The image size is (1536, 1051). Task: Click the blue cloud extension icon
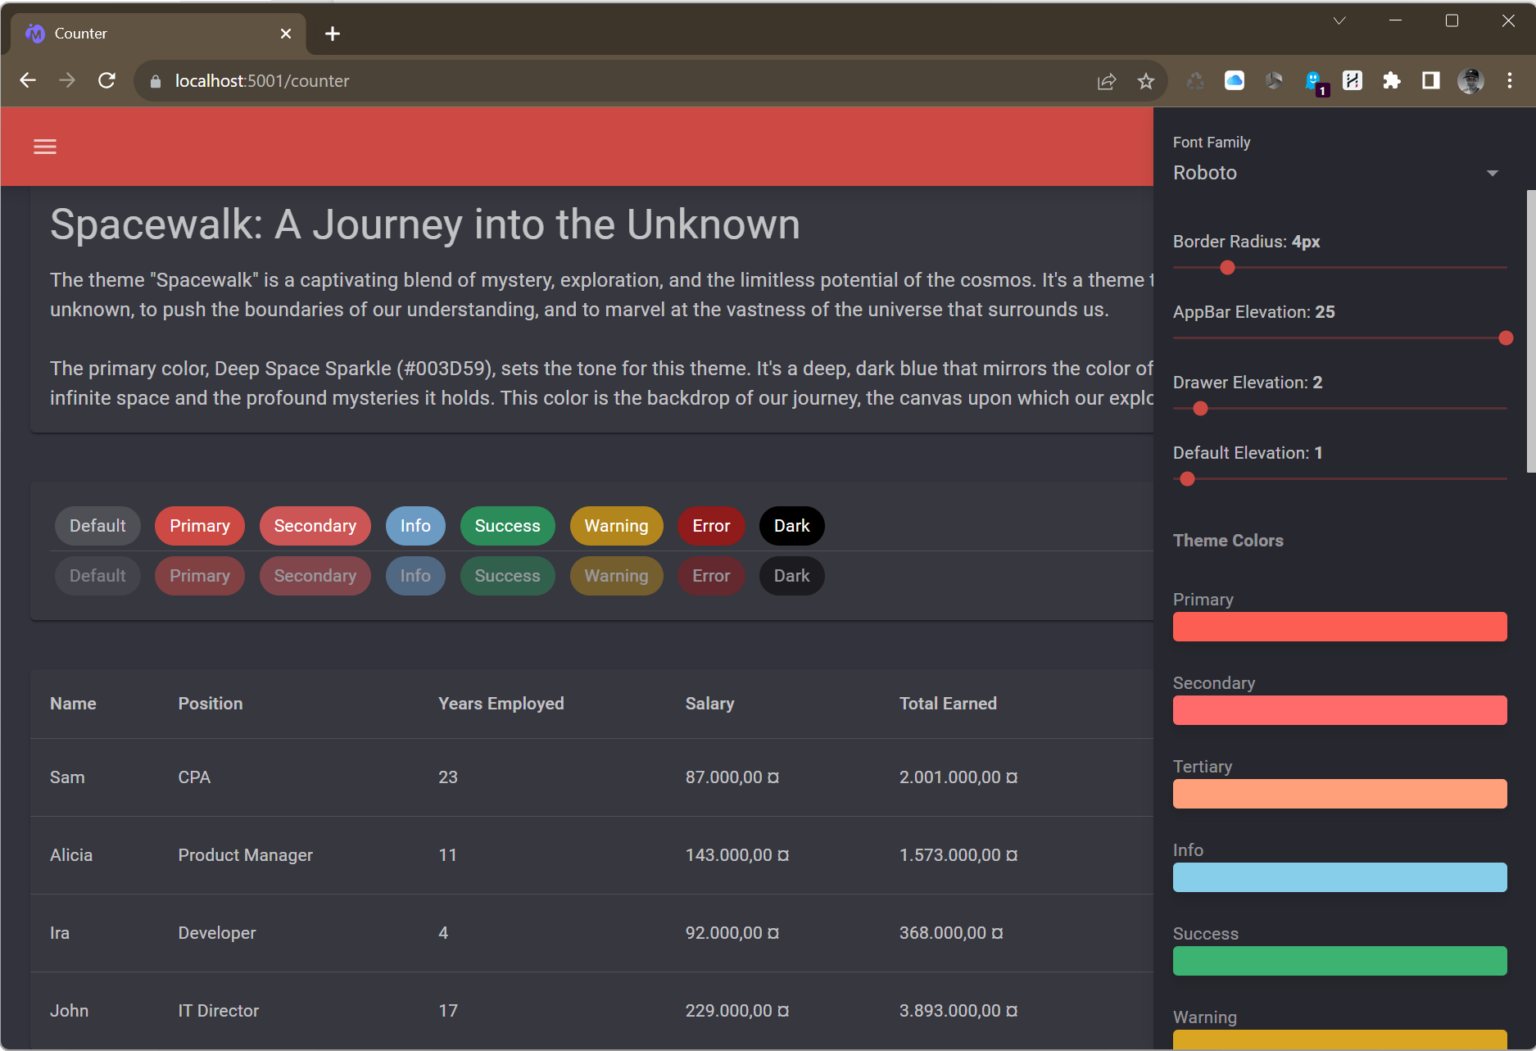click(1234, 80)
